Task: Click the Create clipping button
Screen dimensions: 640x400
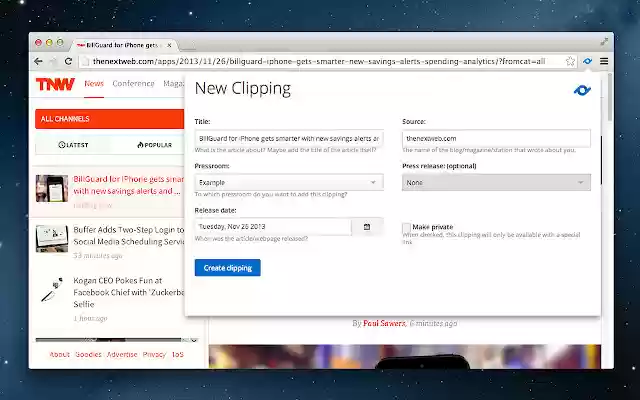Action: pos(227,268)
